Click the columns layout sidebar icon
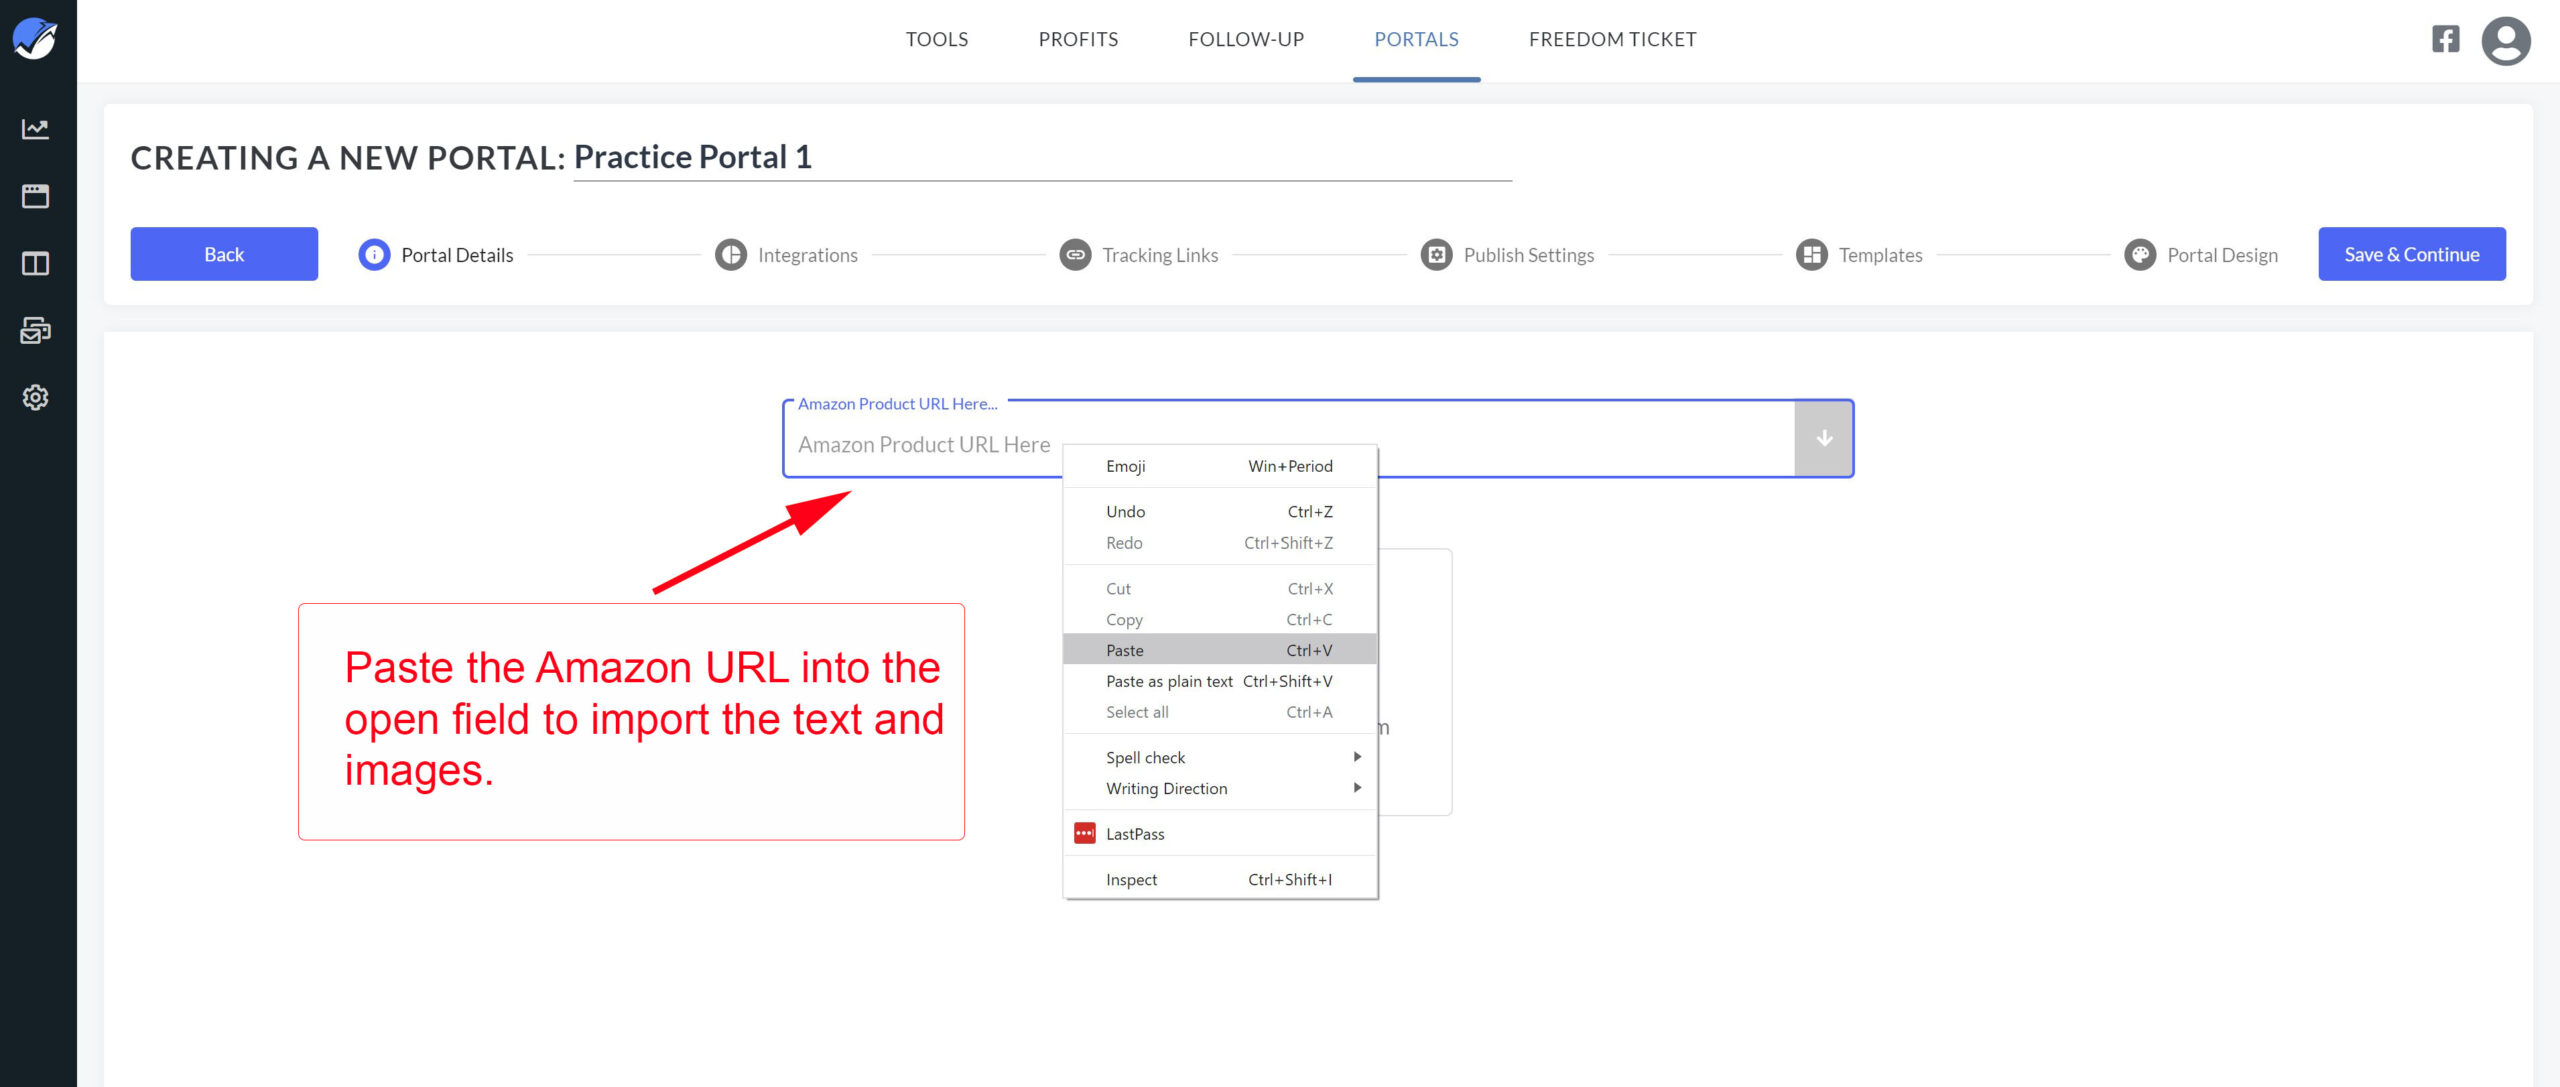The image size is (2560, 1087). point(35,263)
